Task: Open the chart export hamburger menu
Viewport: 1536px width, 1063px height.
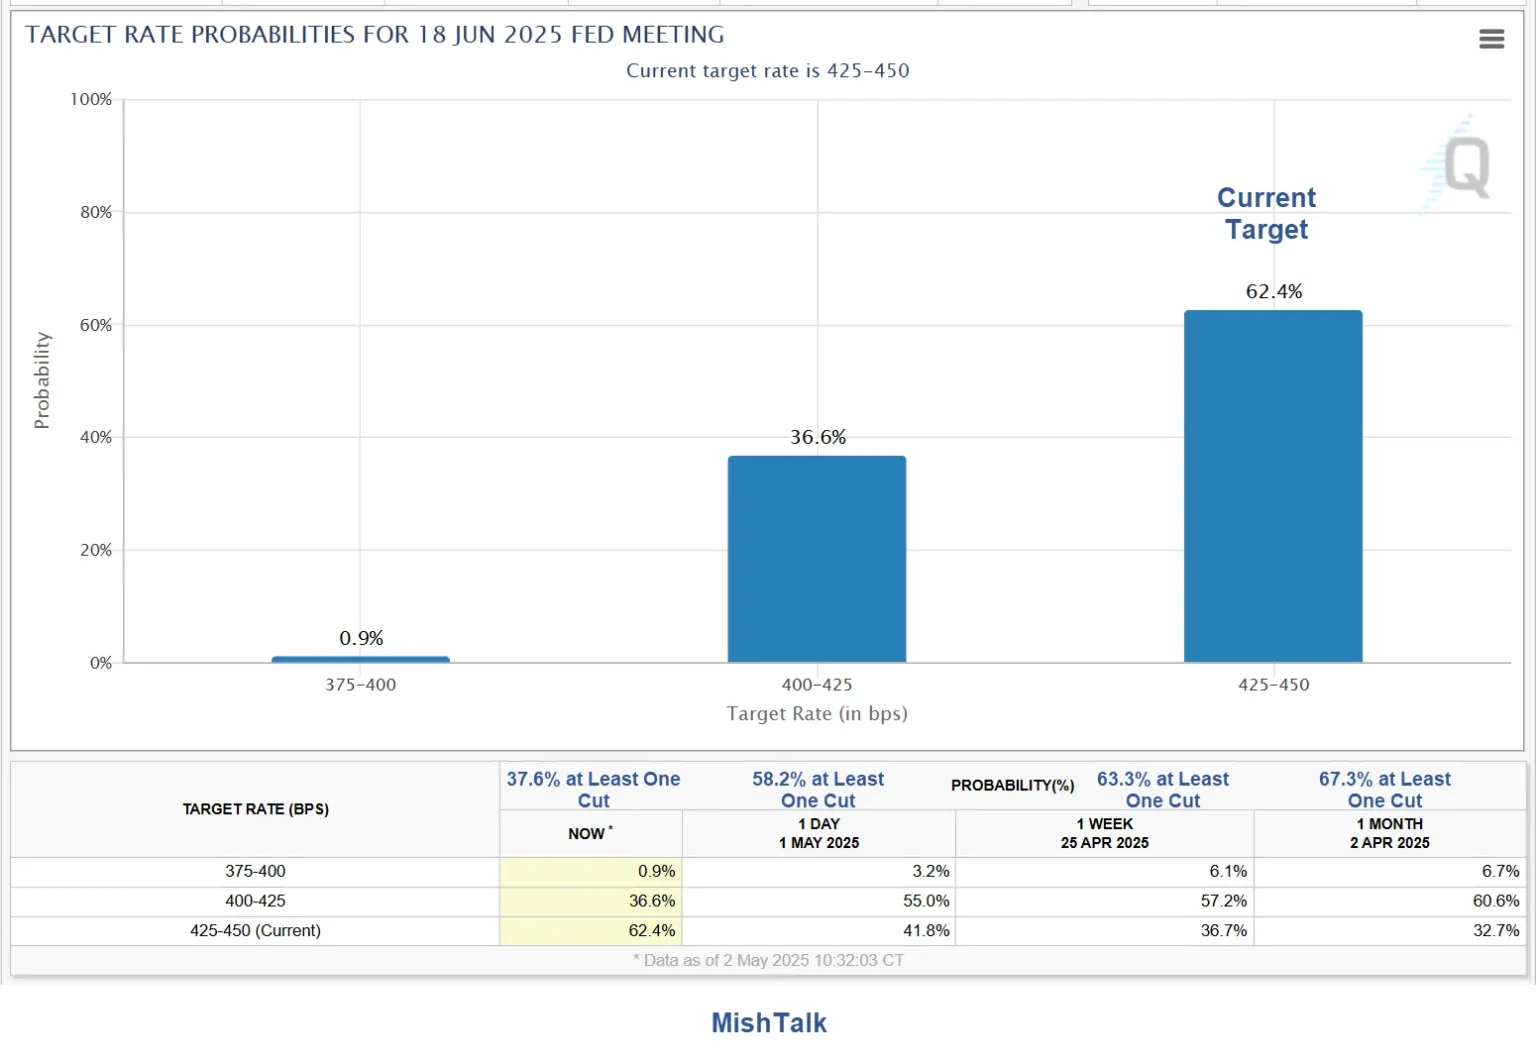Action: [1491, 38]
